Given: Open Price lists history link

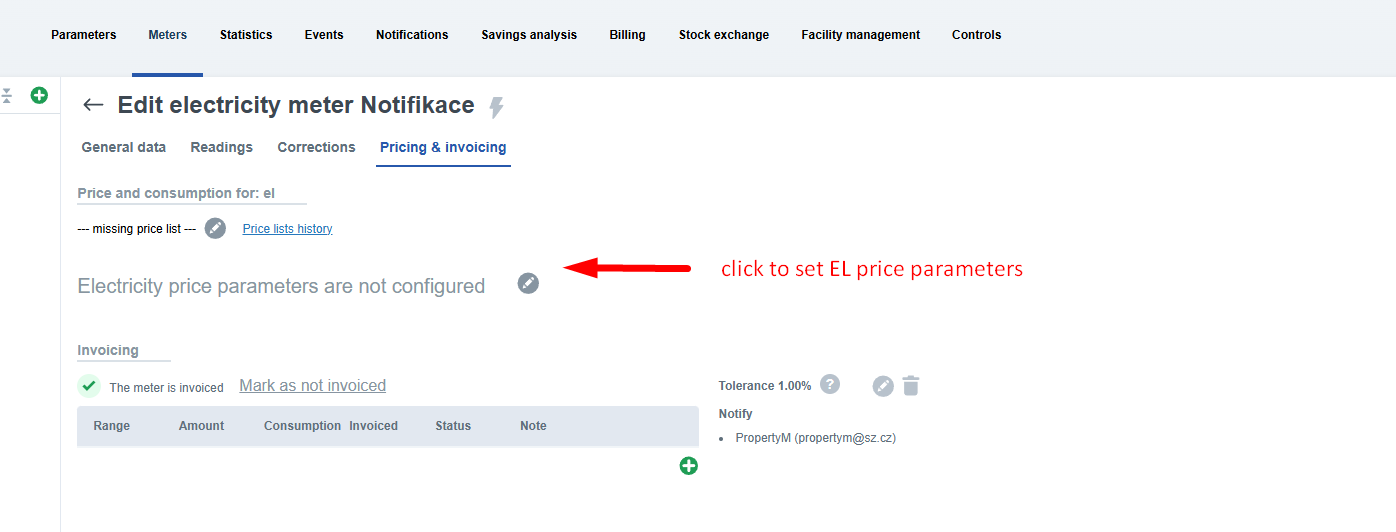Looking at the screenshot, I should [x=287, y=229].
